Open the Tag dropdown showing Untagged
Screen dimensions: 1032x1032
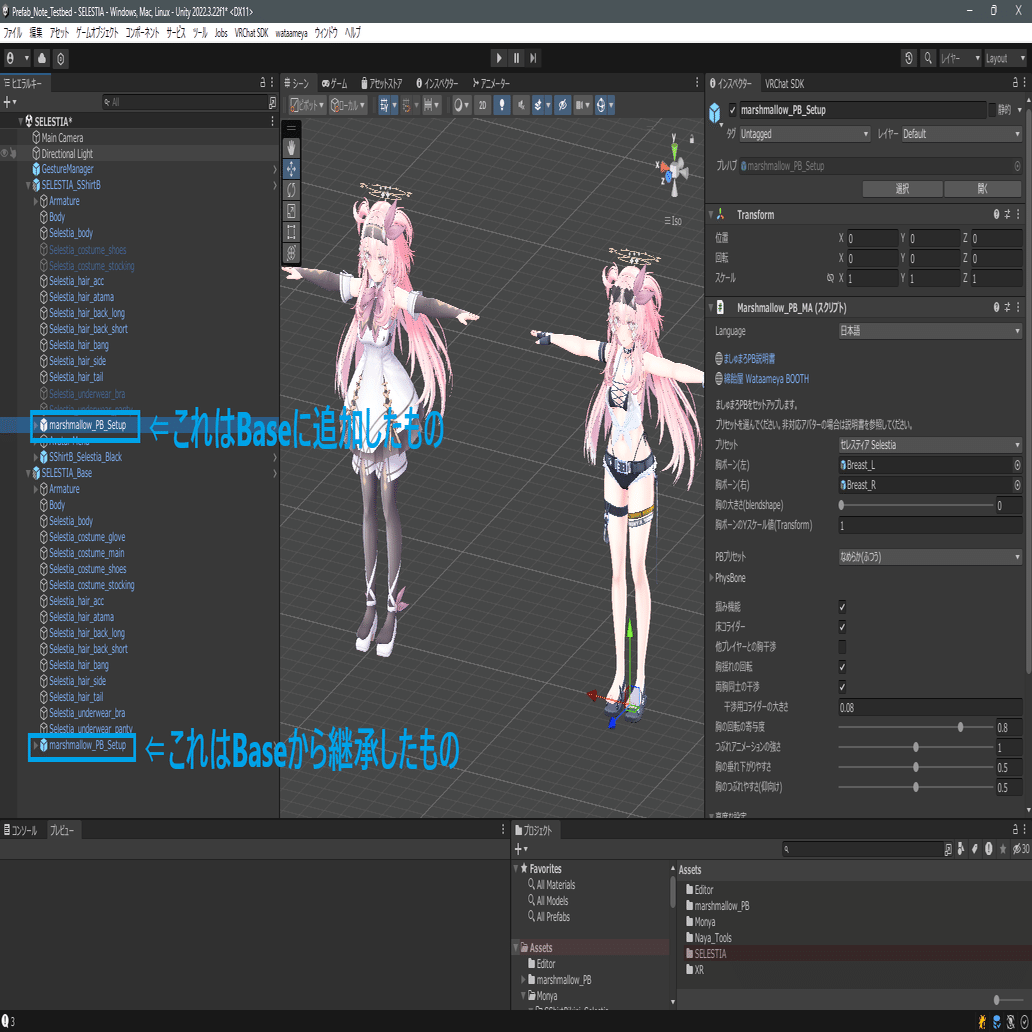(x=804, y=134)
